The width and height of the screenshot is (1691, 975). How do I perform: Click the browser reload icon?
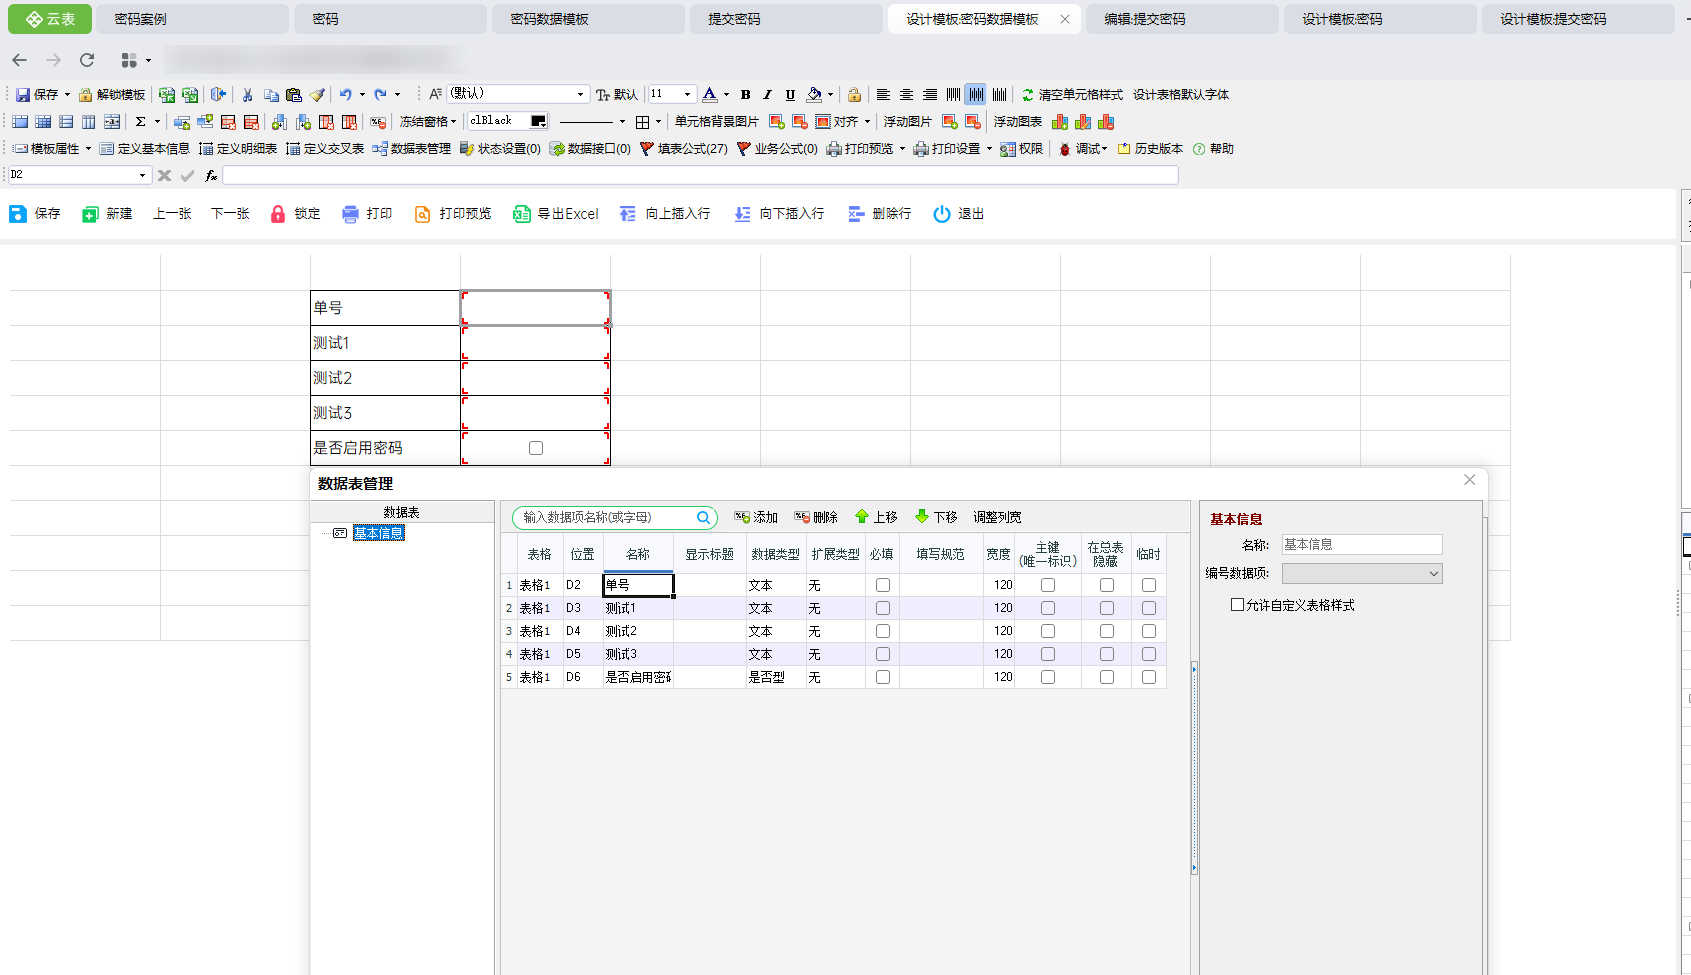(x=87, y=60)
